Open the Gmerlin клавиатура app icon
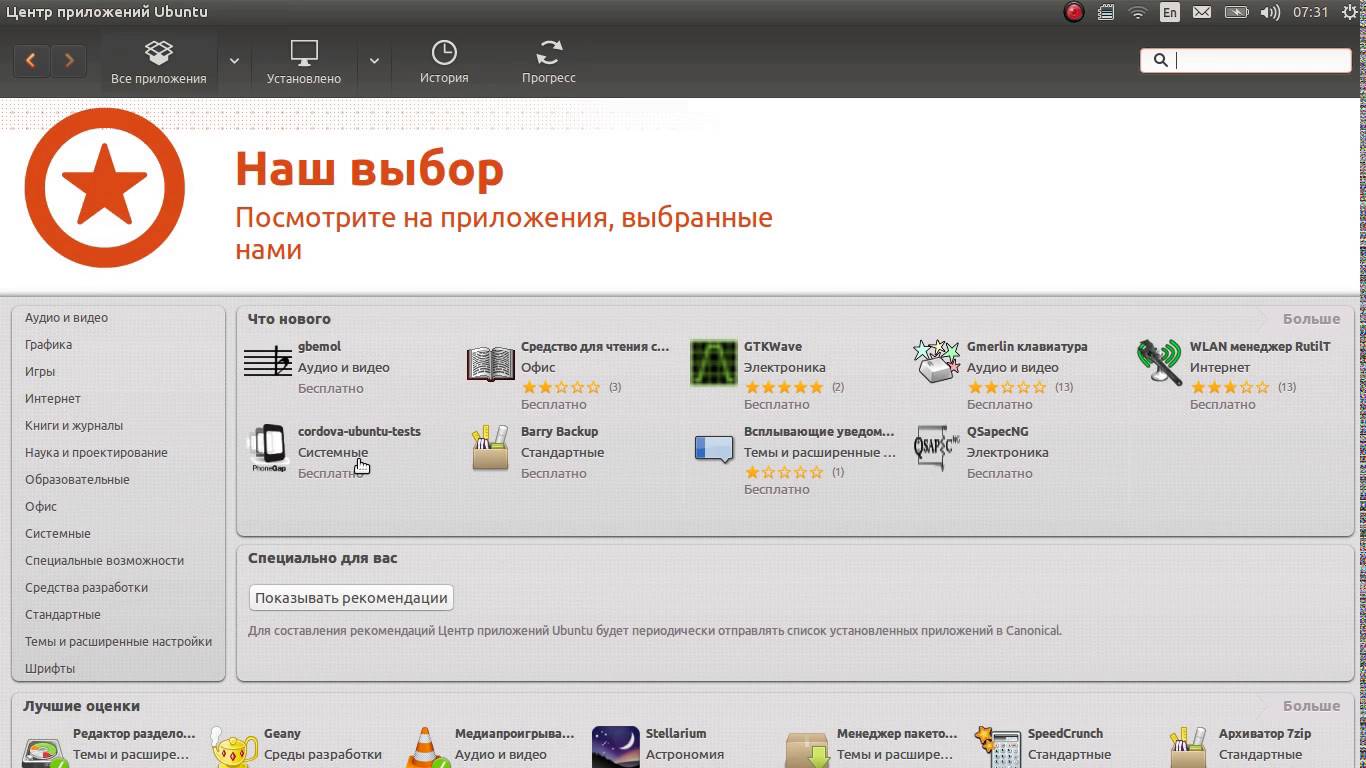1366x768 pixels. [937, 362]
